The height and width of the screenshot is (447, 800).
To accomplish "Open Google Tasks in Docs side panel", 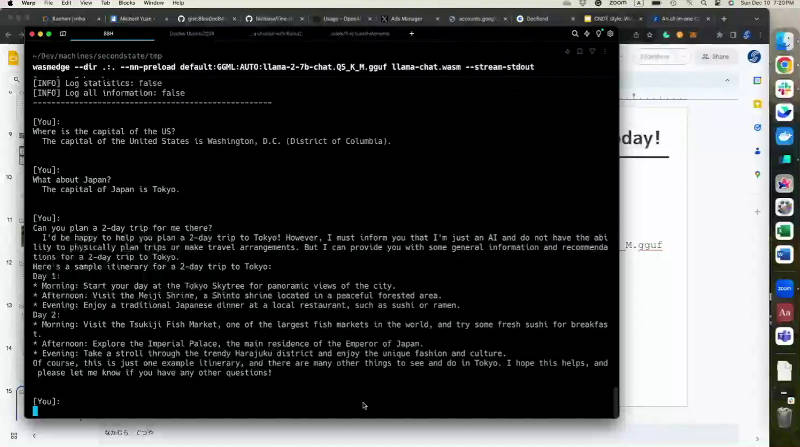I will point(758,128).
